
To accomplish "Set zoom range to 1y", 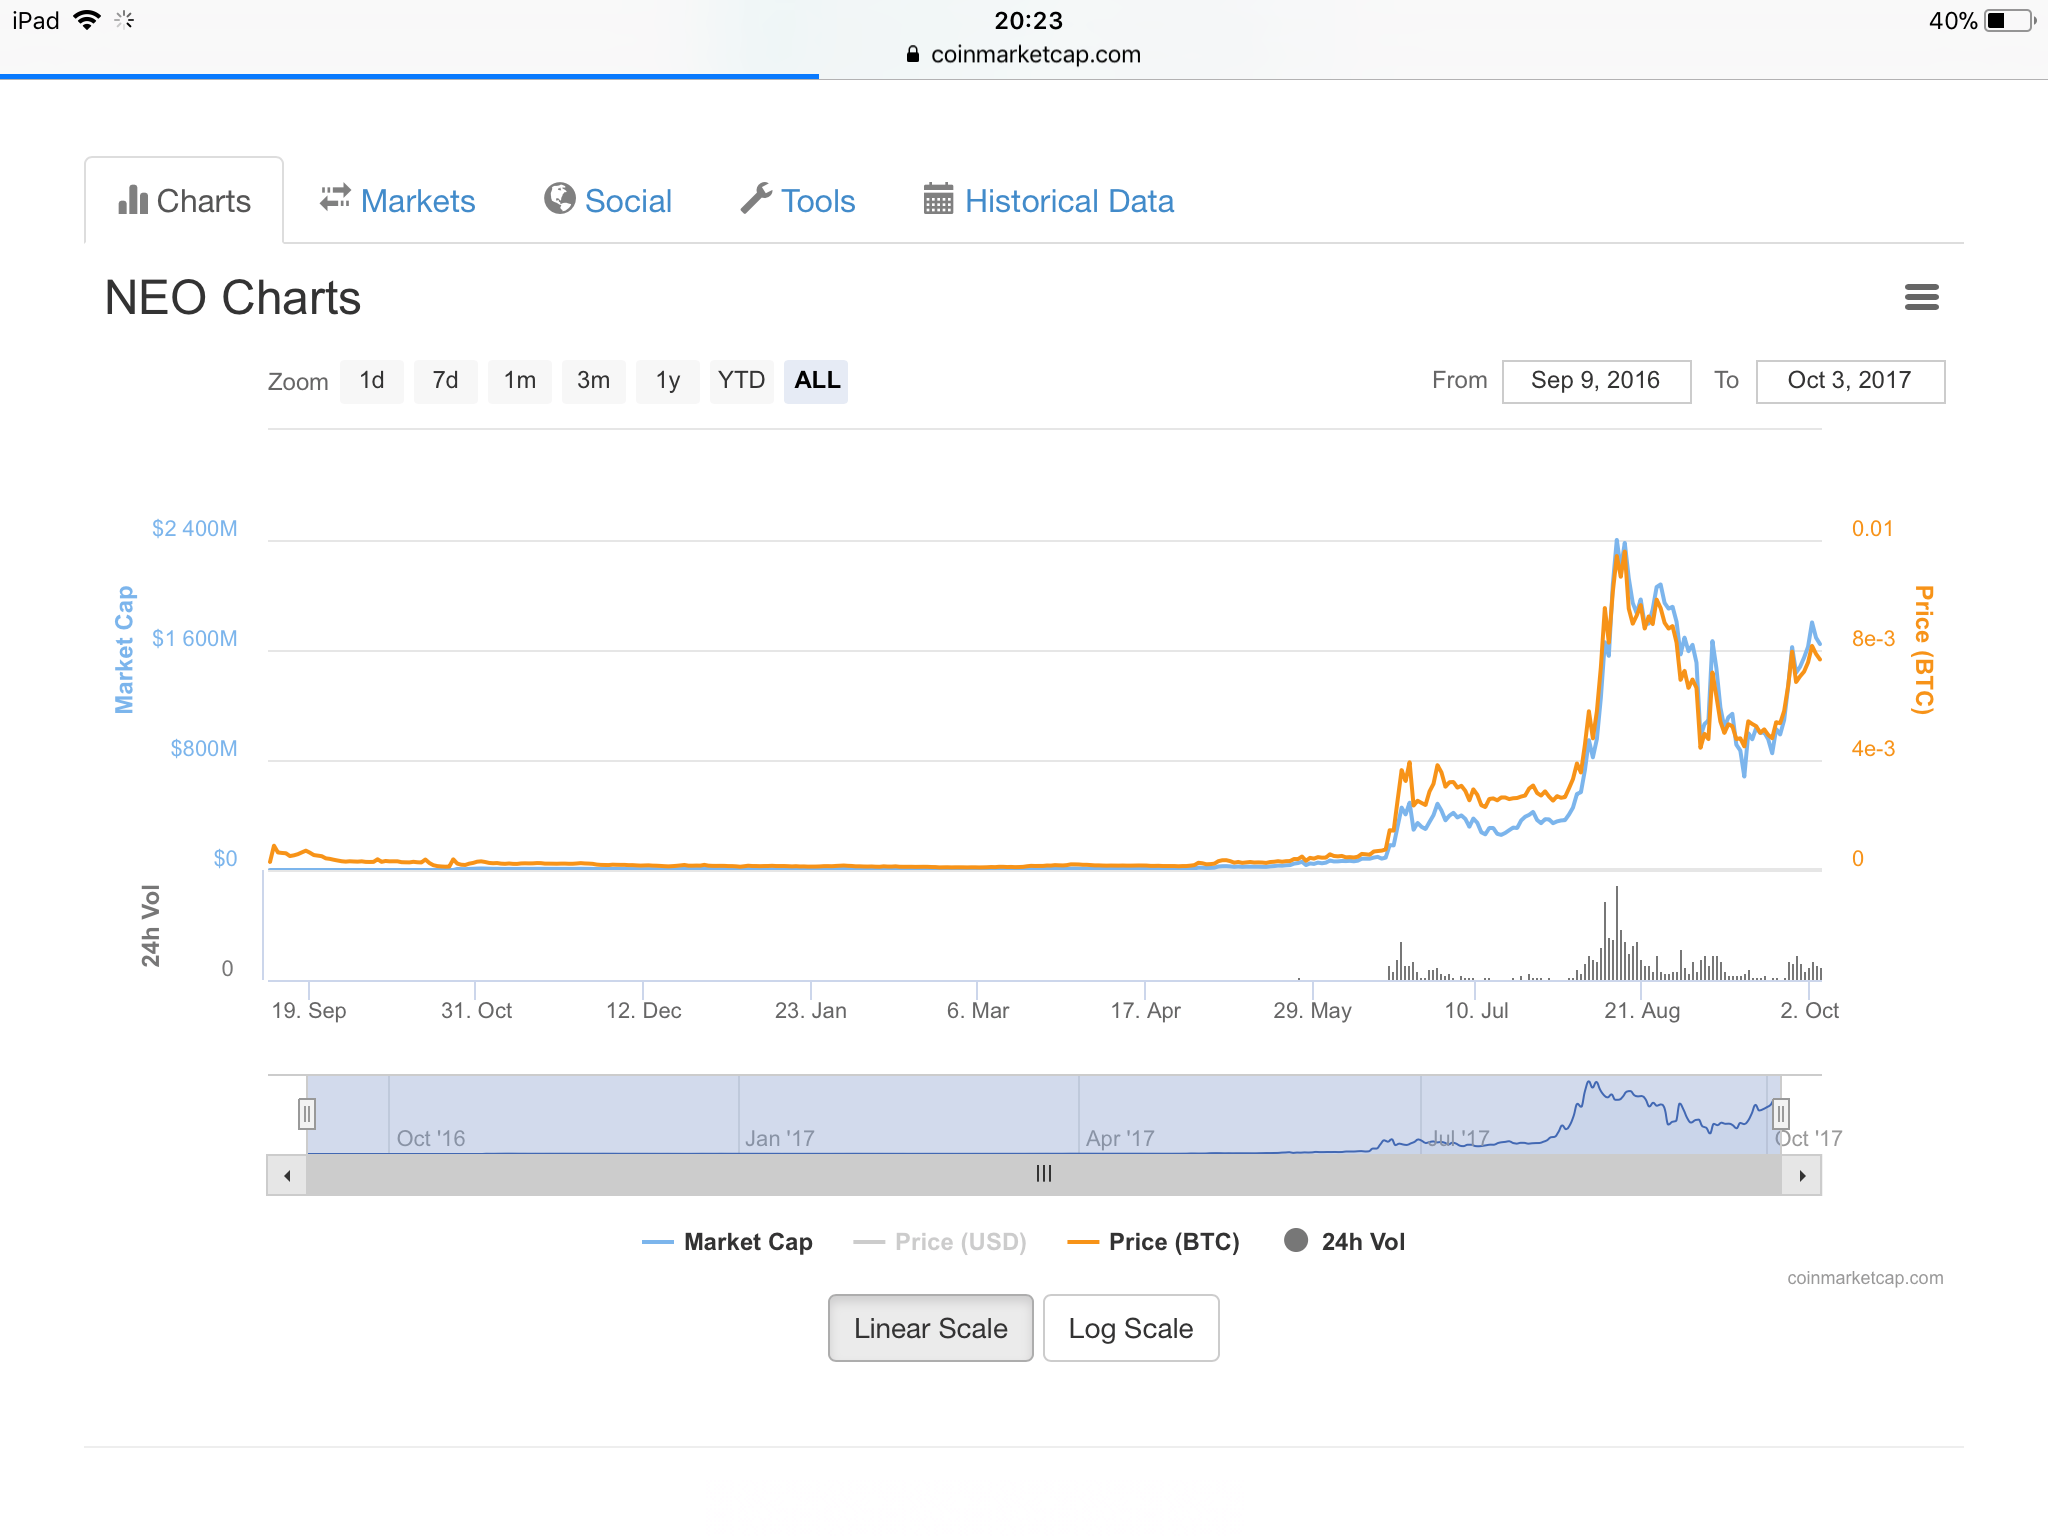I will (x=668, y=381).
